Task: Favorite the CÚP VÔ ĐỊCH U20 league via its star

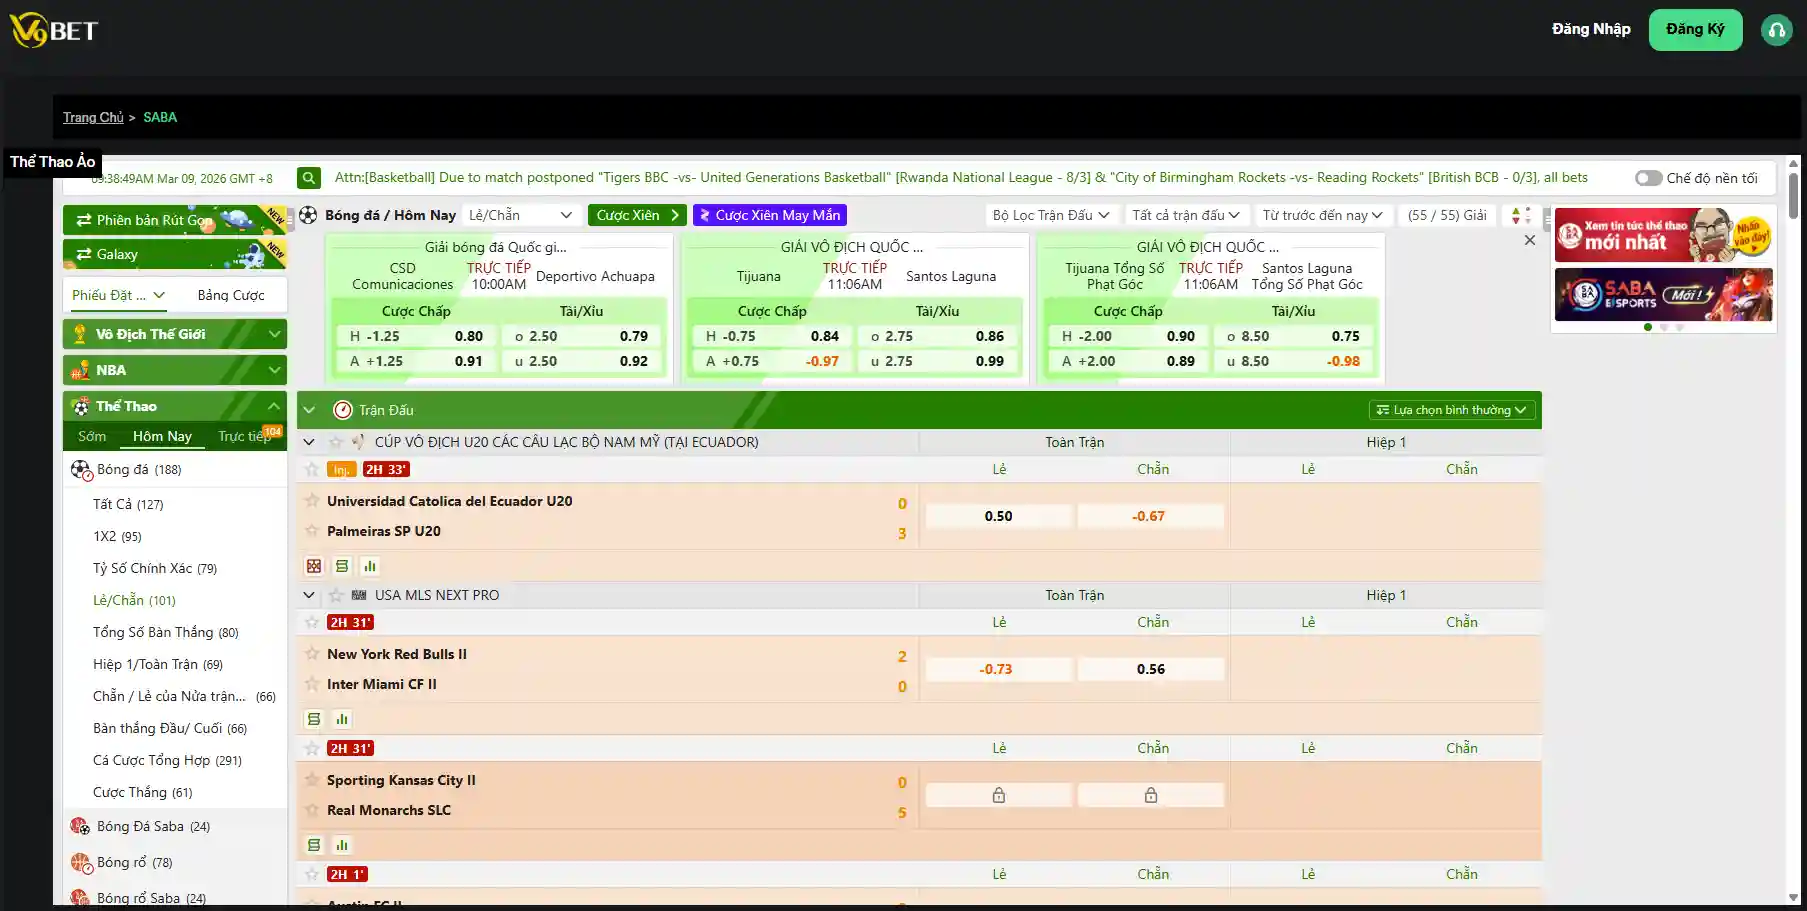Action: (x=337, y=441)
